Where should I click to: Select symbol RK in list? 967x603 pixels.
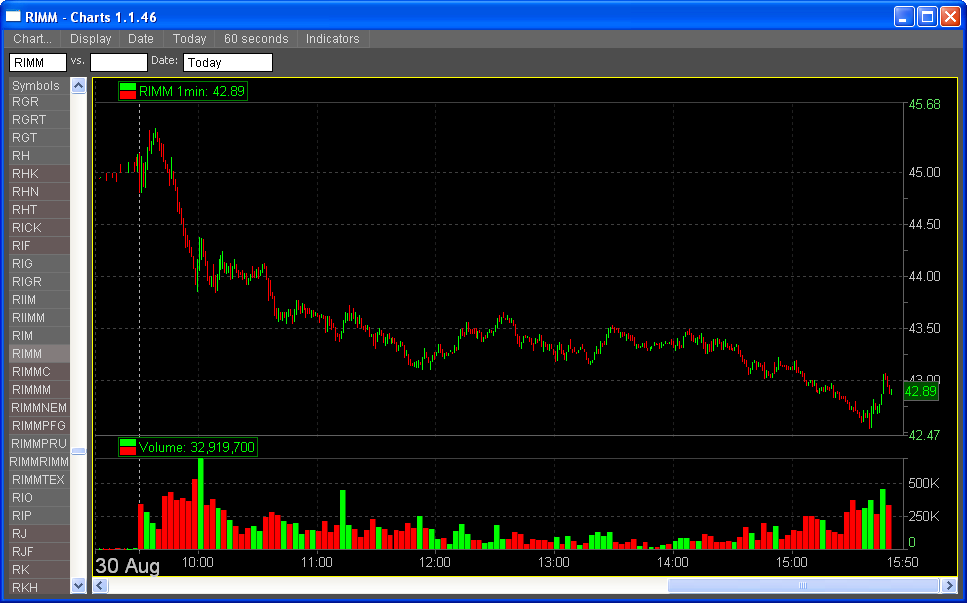pyautogui.click(x=39, y=570)
